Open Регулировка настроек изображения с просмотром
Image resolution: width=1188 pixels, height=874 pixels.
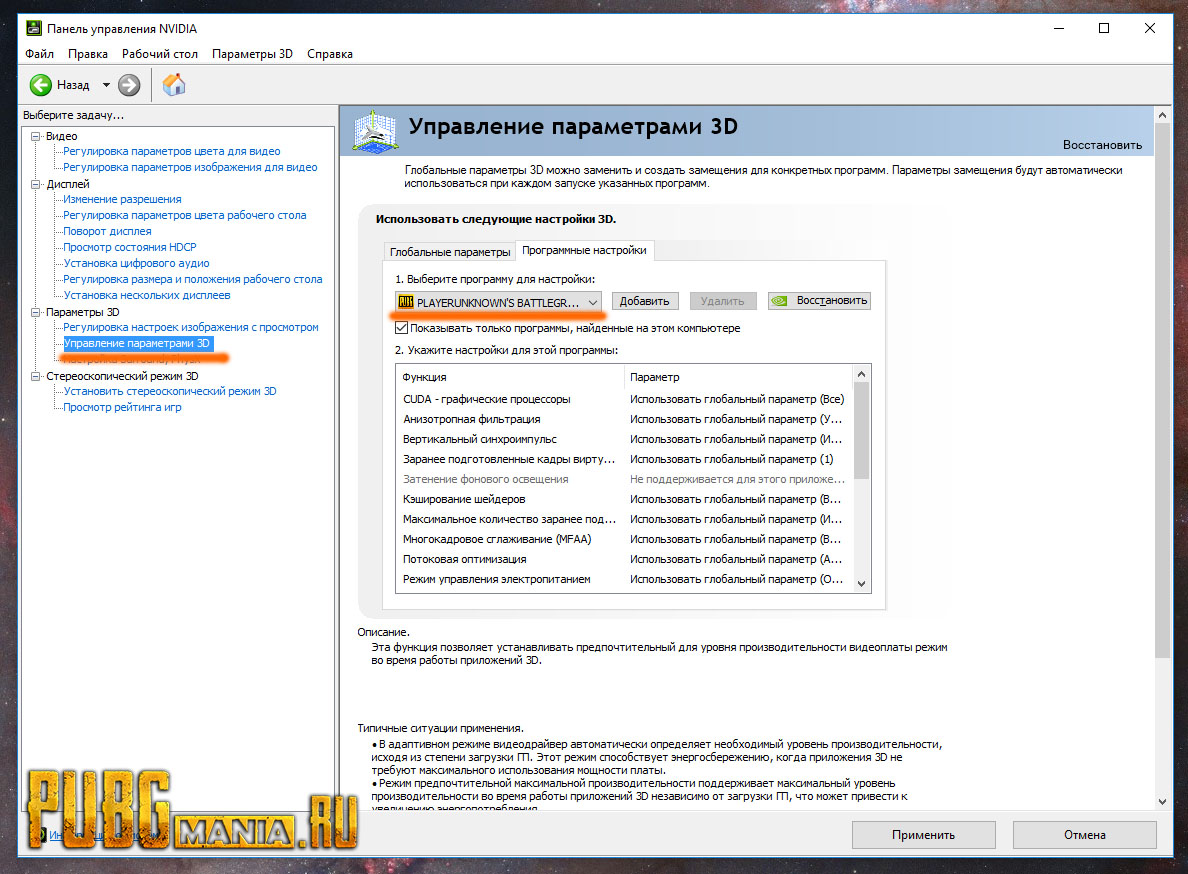coord(191,327)
